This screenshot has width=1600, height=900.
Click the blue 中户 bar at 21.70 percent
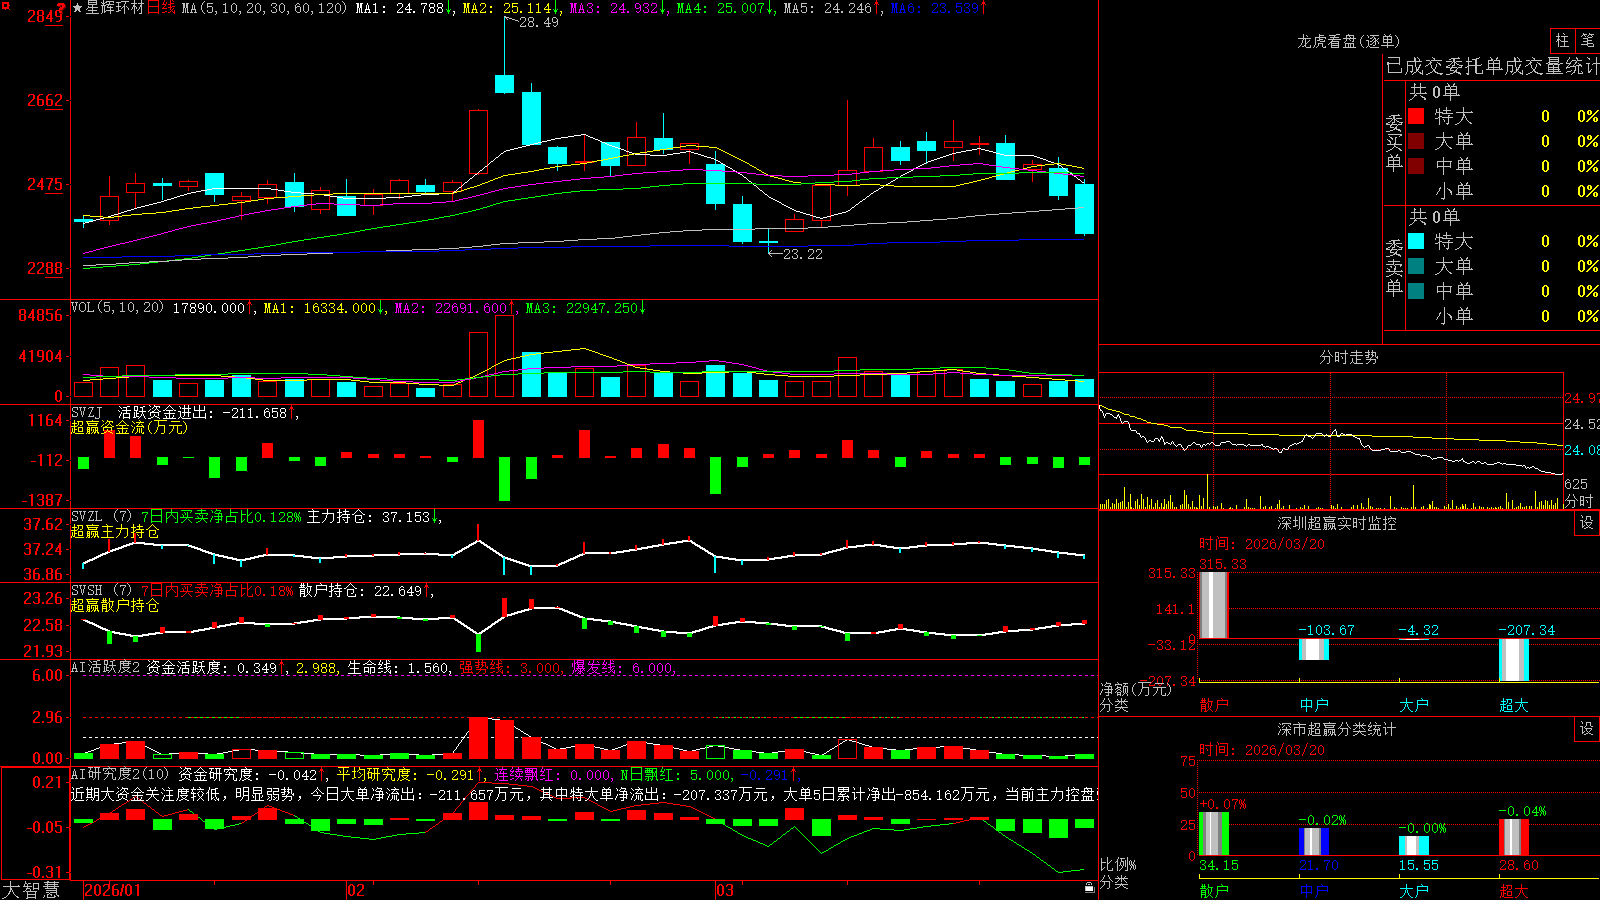point(1314,842)
